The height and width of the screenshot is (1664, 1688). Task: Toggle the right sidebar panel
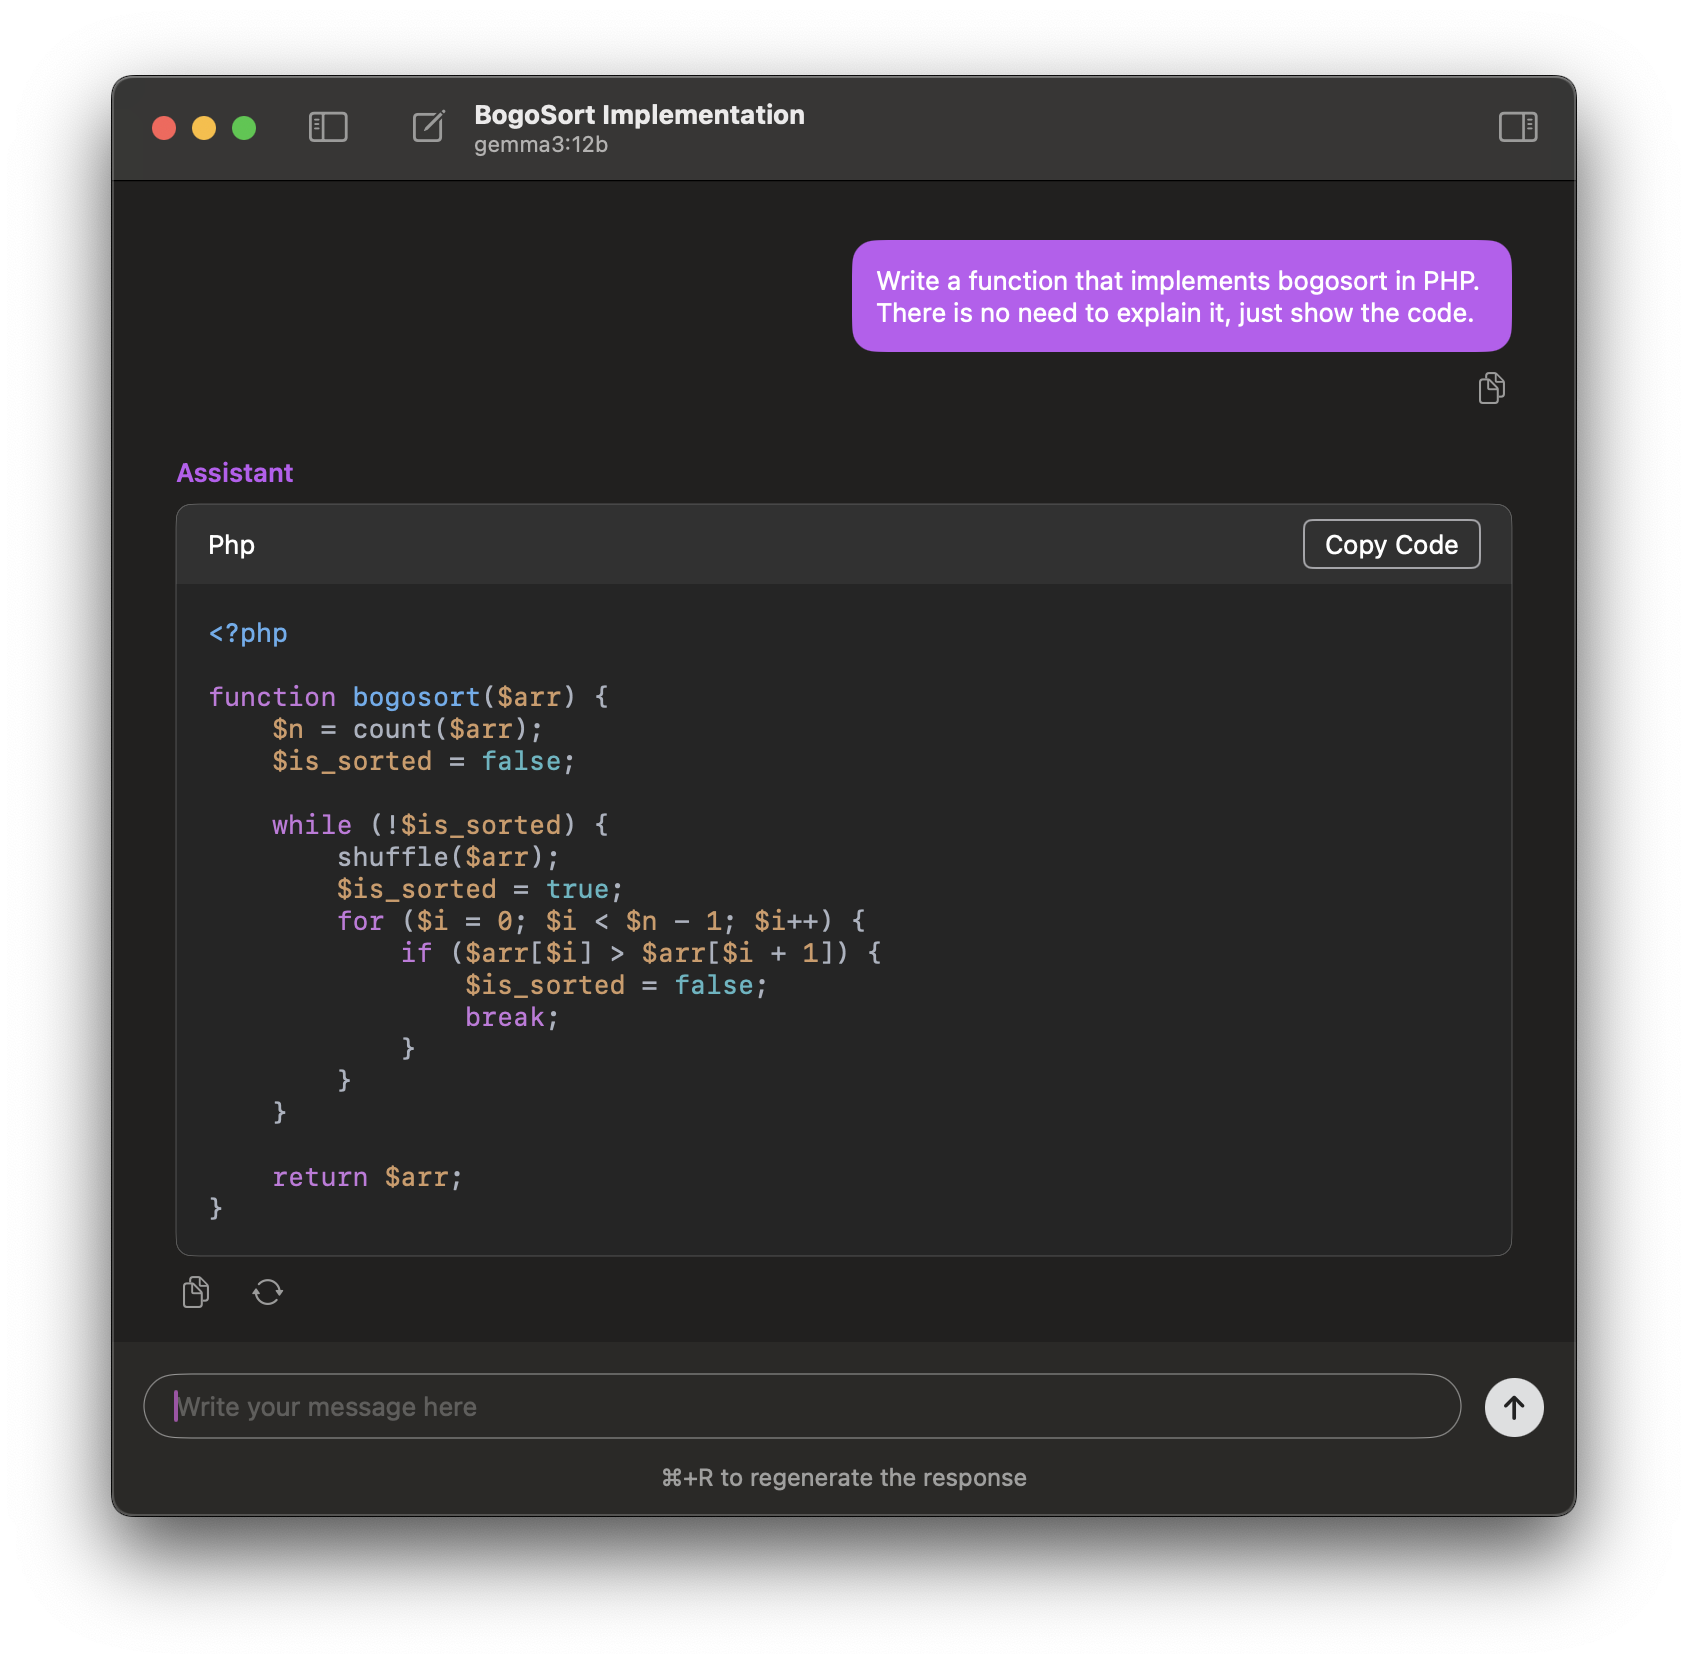coord(1517,127)
